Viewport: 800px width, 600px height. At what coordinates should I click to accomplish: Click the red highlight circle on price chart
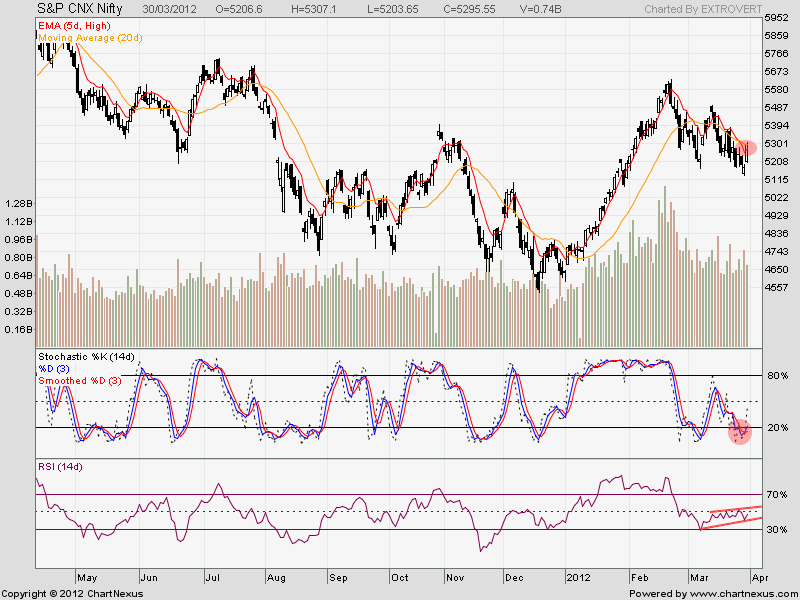coord(748,147)
